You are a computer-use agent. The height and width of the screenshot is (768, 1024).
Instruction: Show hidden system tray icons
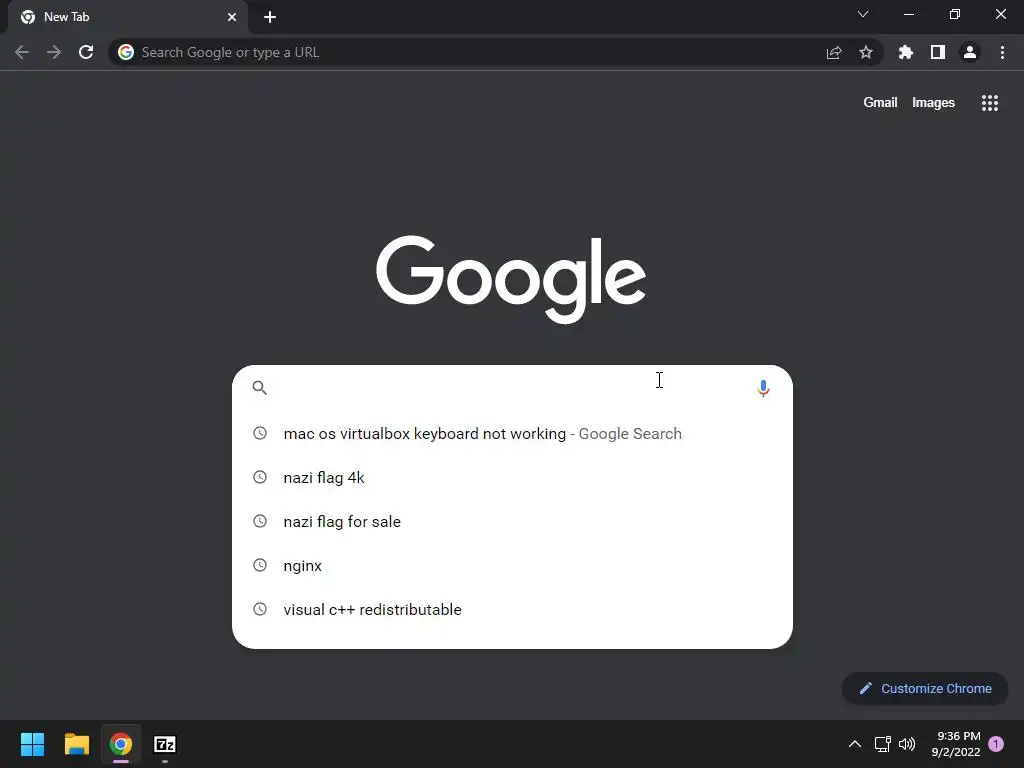pyautogui.click(x=854, y=744)
